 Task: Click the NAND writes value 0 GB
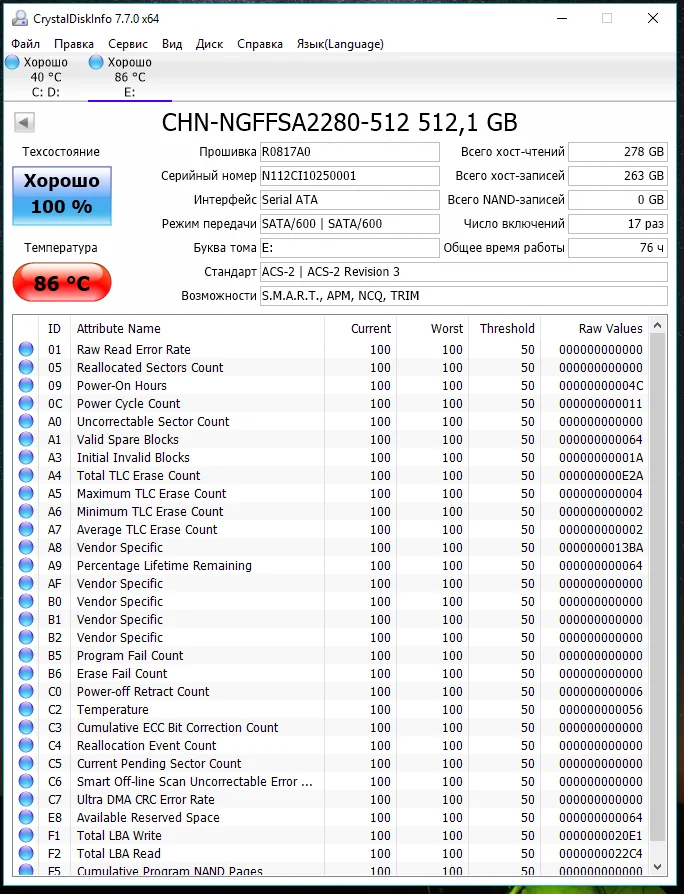point(618,200)
